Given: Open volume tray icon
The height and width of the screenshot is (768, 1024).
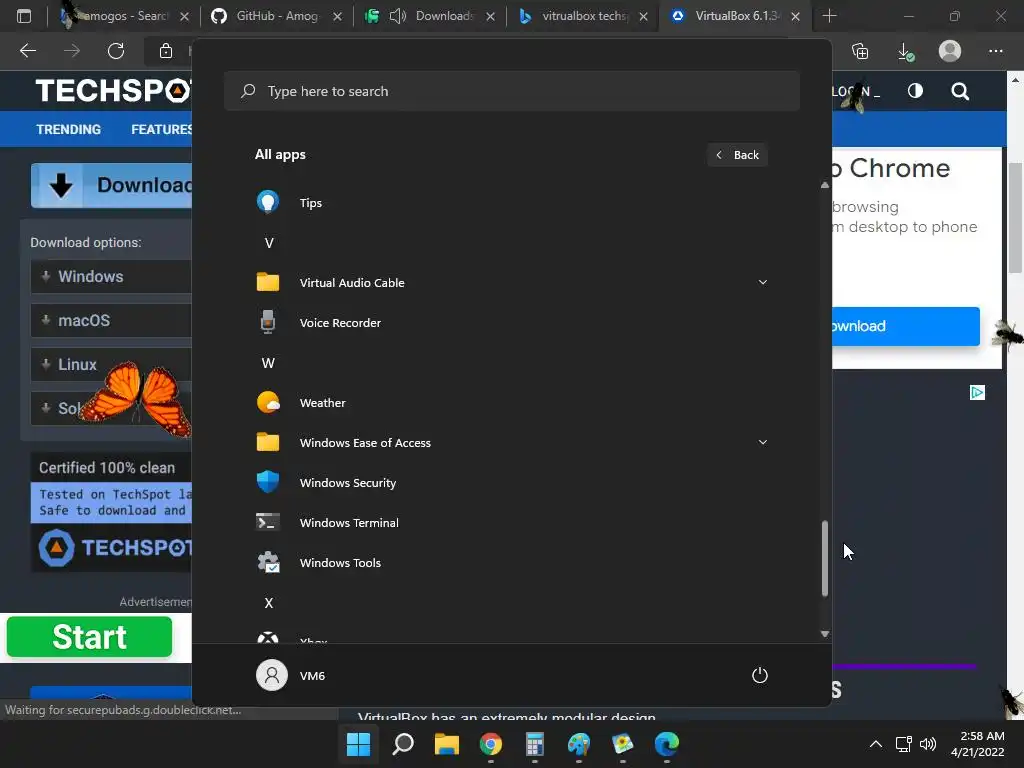Looking at the screenshot, I should click(x=927, y=744).
